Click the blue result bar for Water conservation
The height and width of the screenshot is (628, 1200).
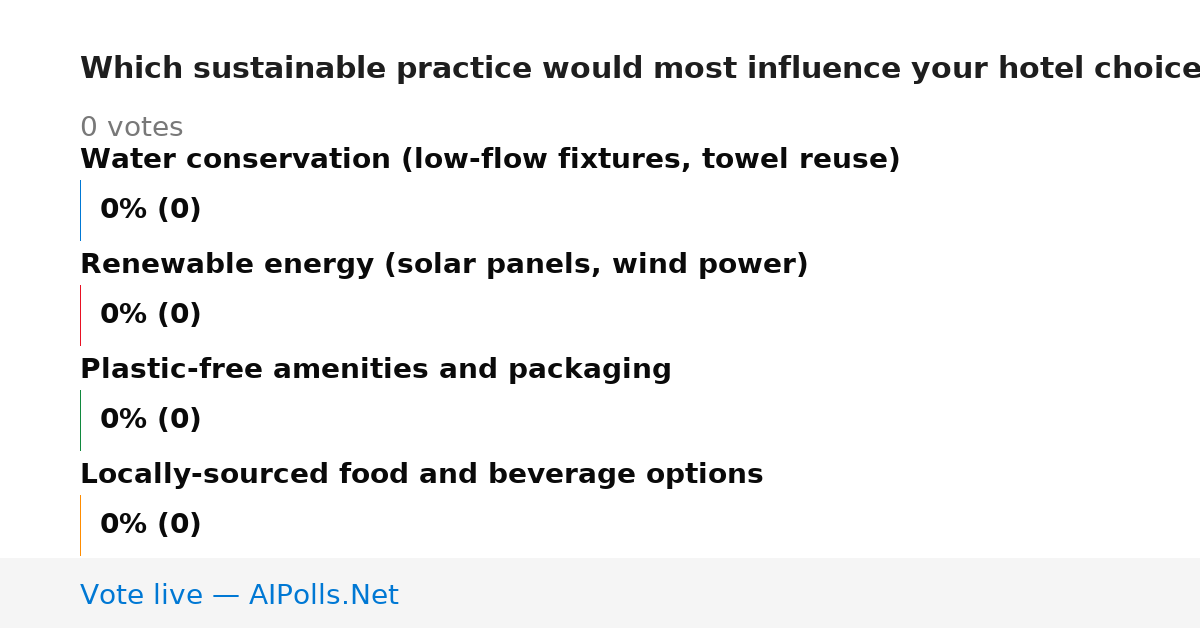[x=80, y=210]
